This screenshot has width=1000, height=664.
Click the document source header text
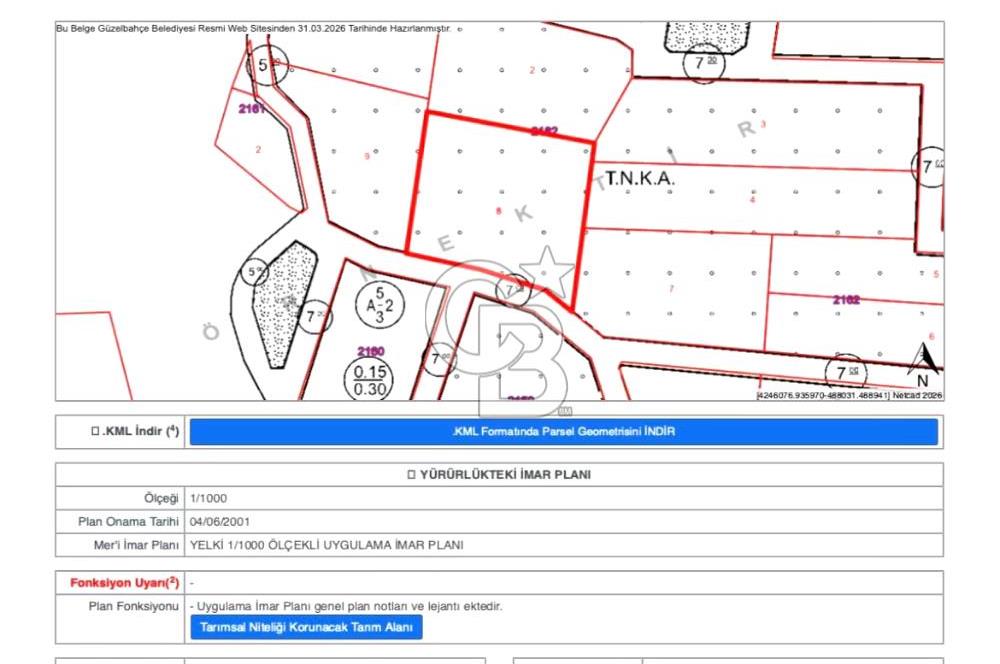pos(254,29)
